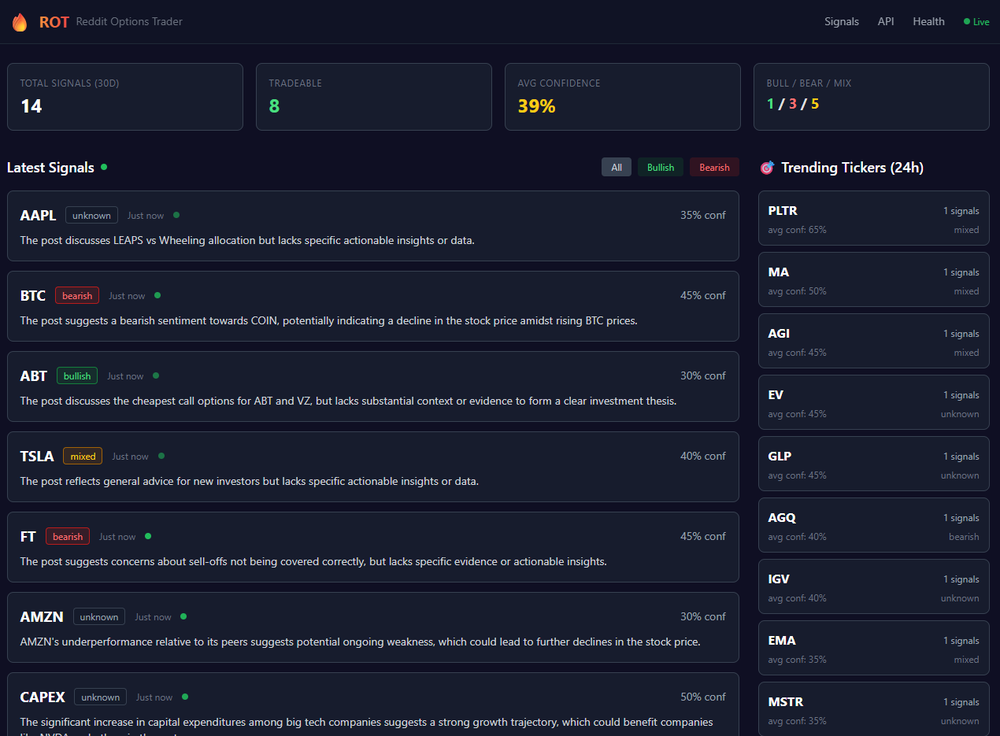Open the API nav link
Screen dimensions: 1000x736
885,22
